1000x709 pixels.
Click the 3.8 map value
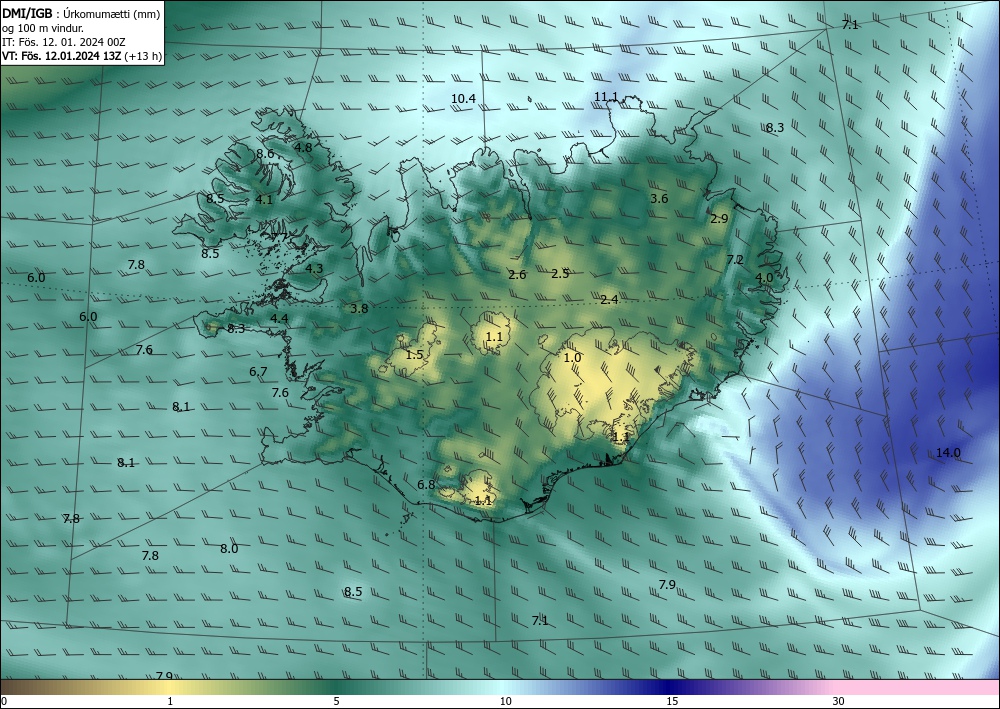point(359,309)
